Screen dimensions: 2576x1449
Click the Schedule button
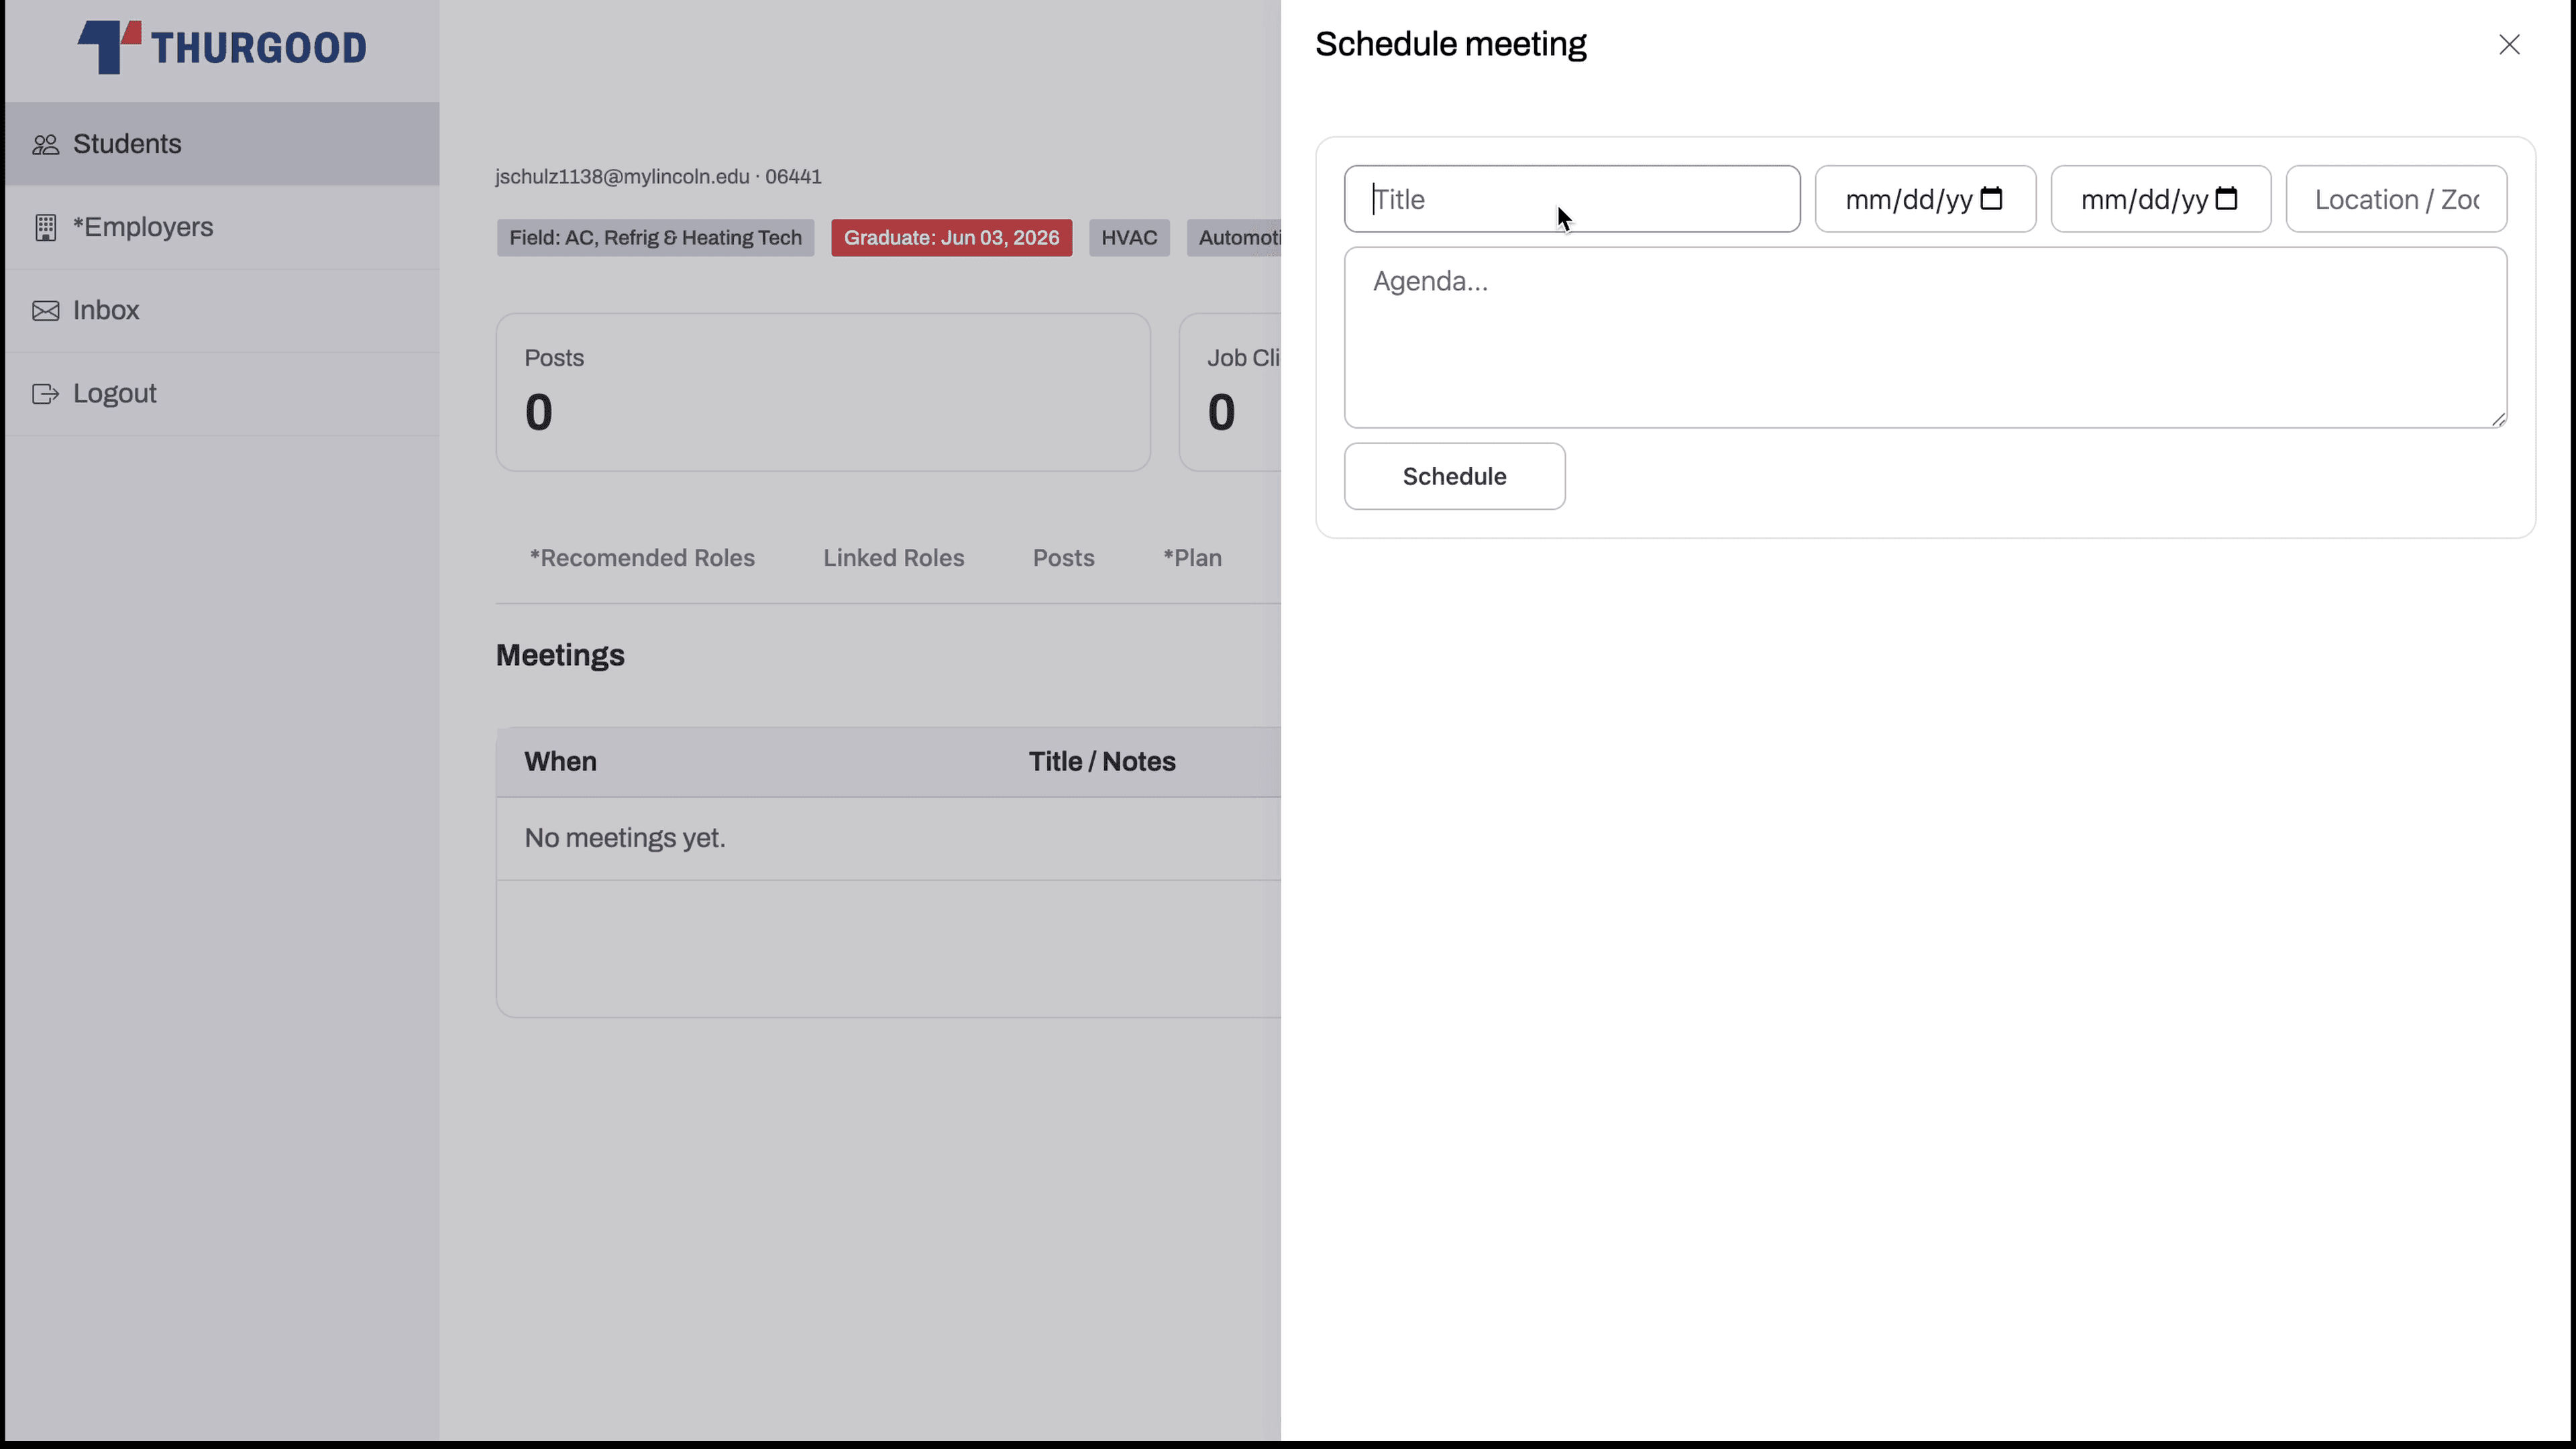(1454, 476)
